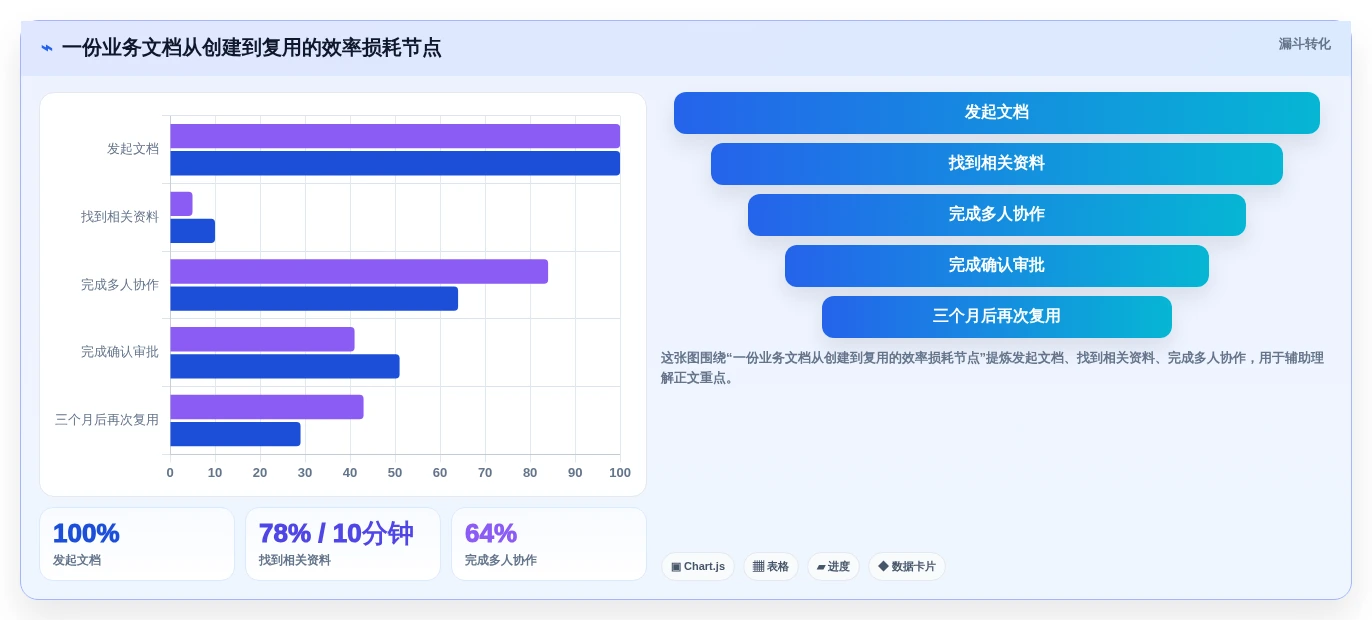Click the Chart.js tag chip
This screenshot has height=620, width=1372.
pyautogui.click(x=698, y=567)
